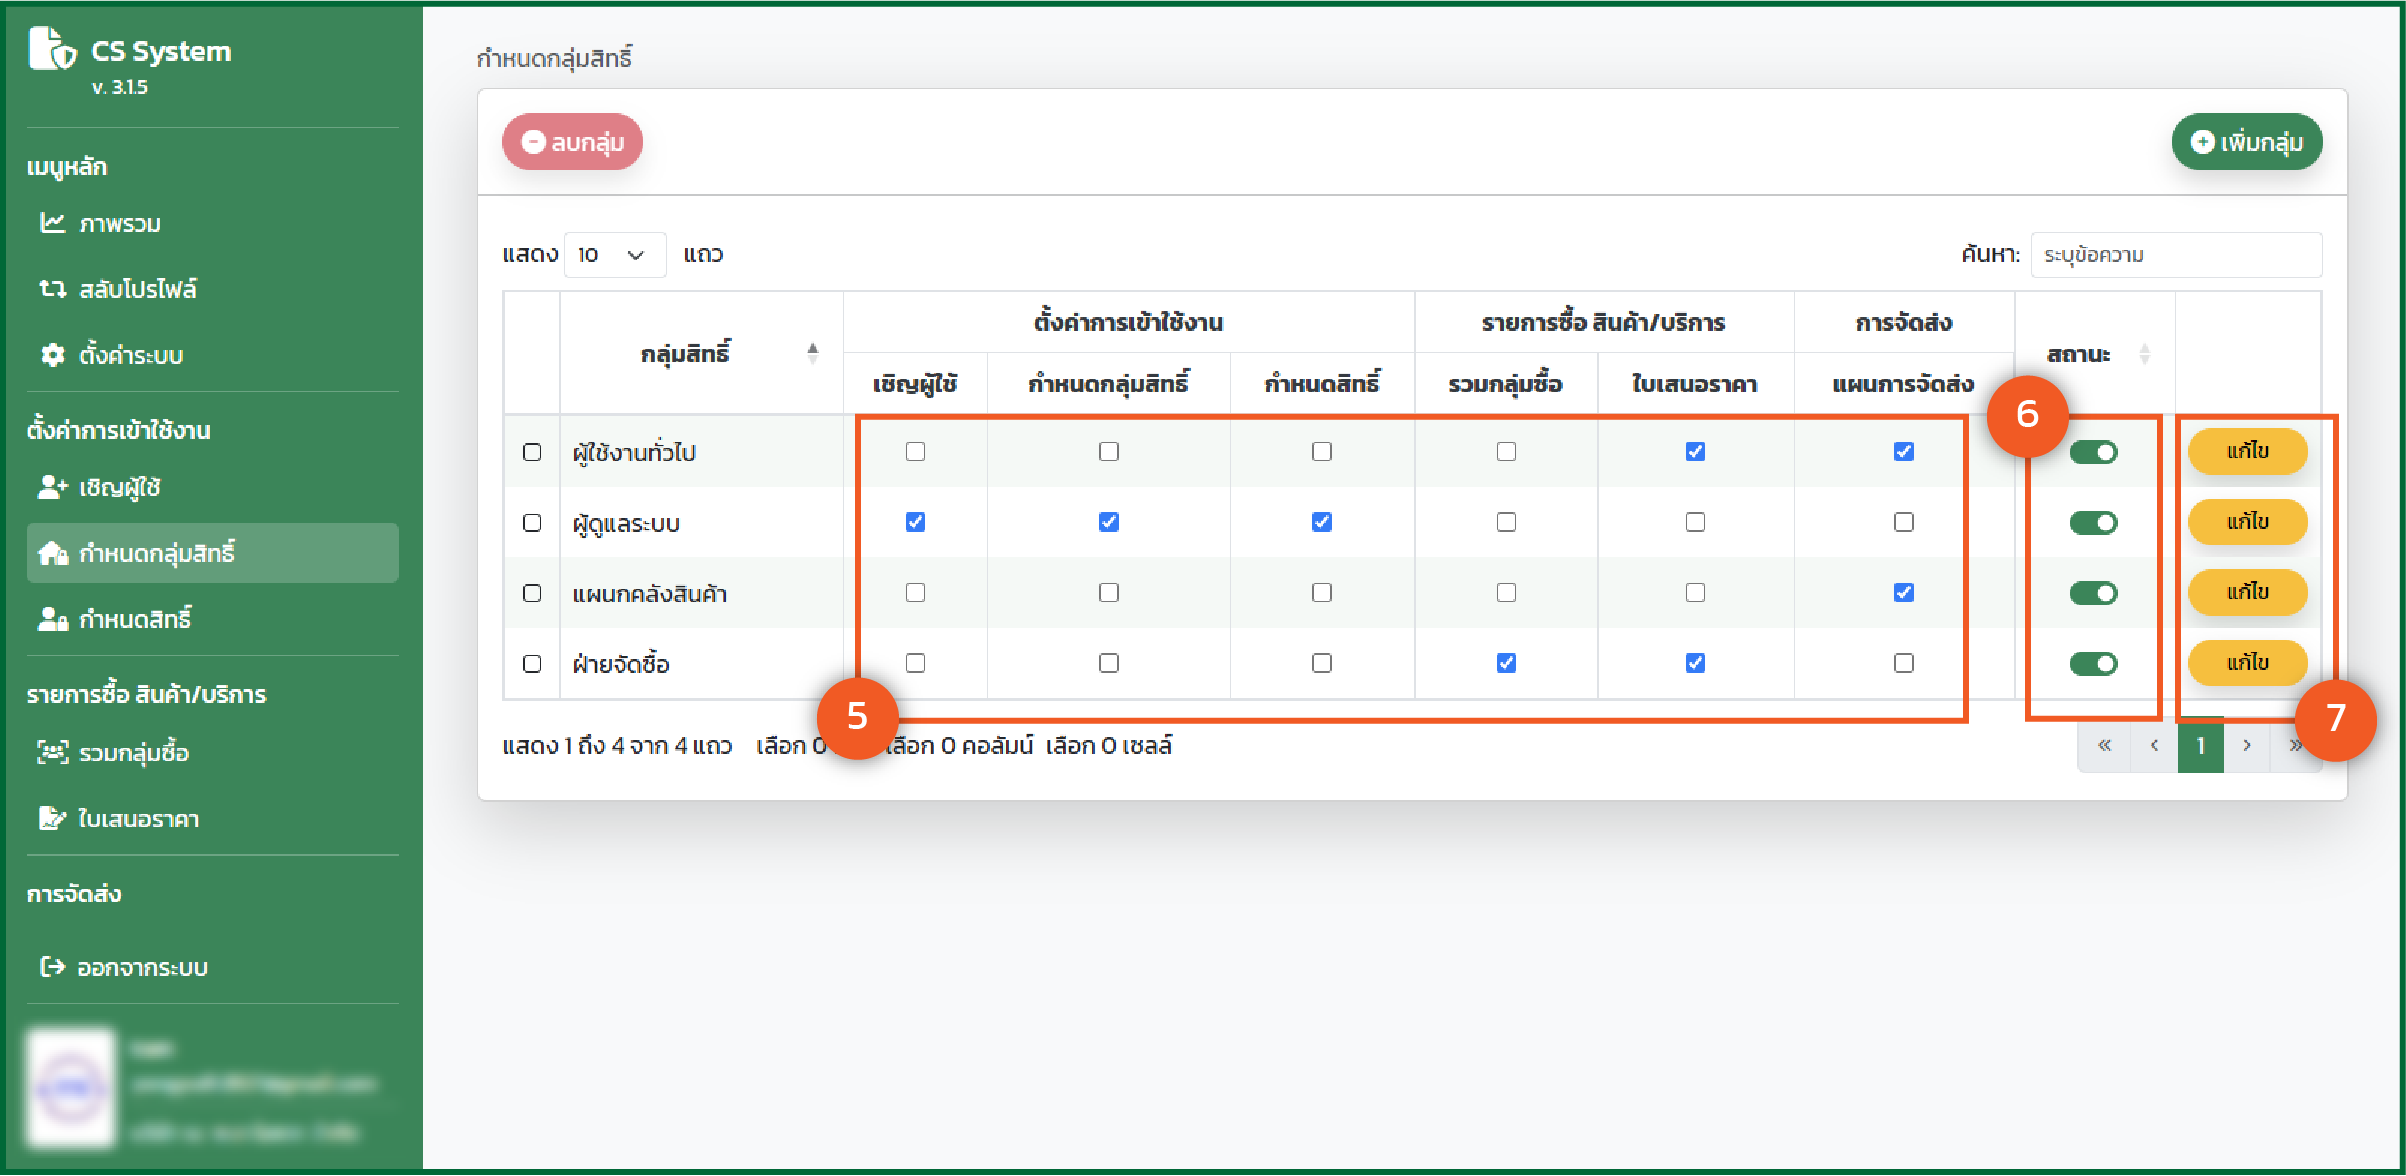Click the สลับโปรไฟล์ swap arrows icon
The width and height of the screenshot is (2406, 1176).
[x=53, y=289]
